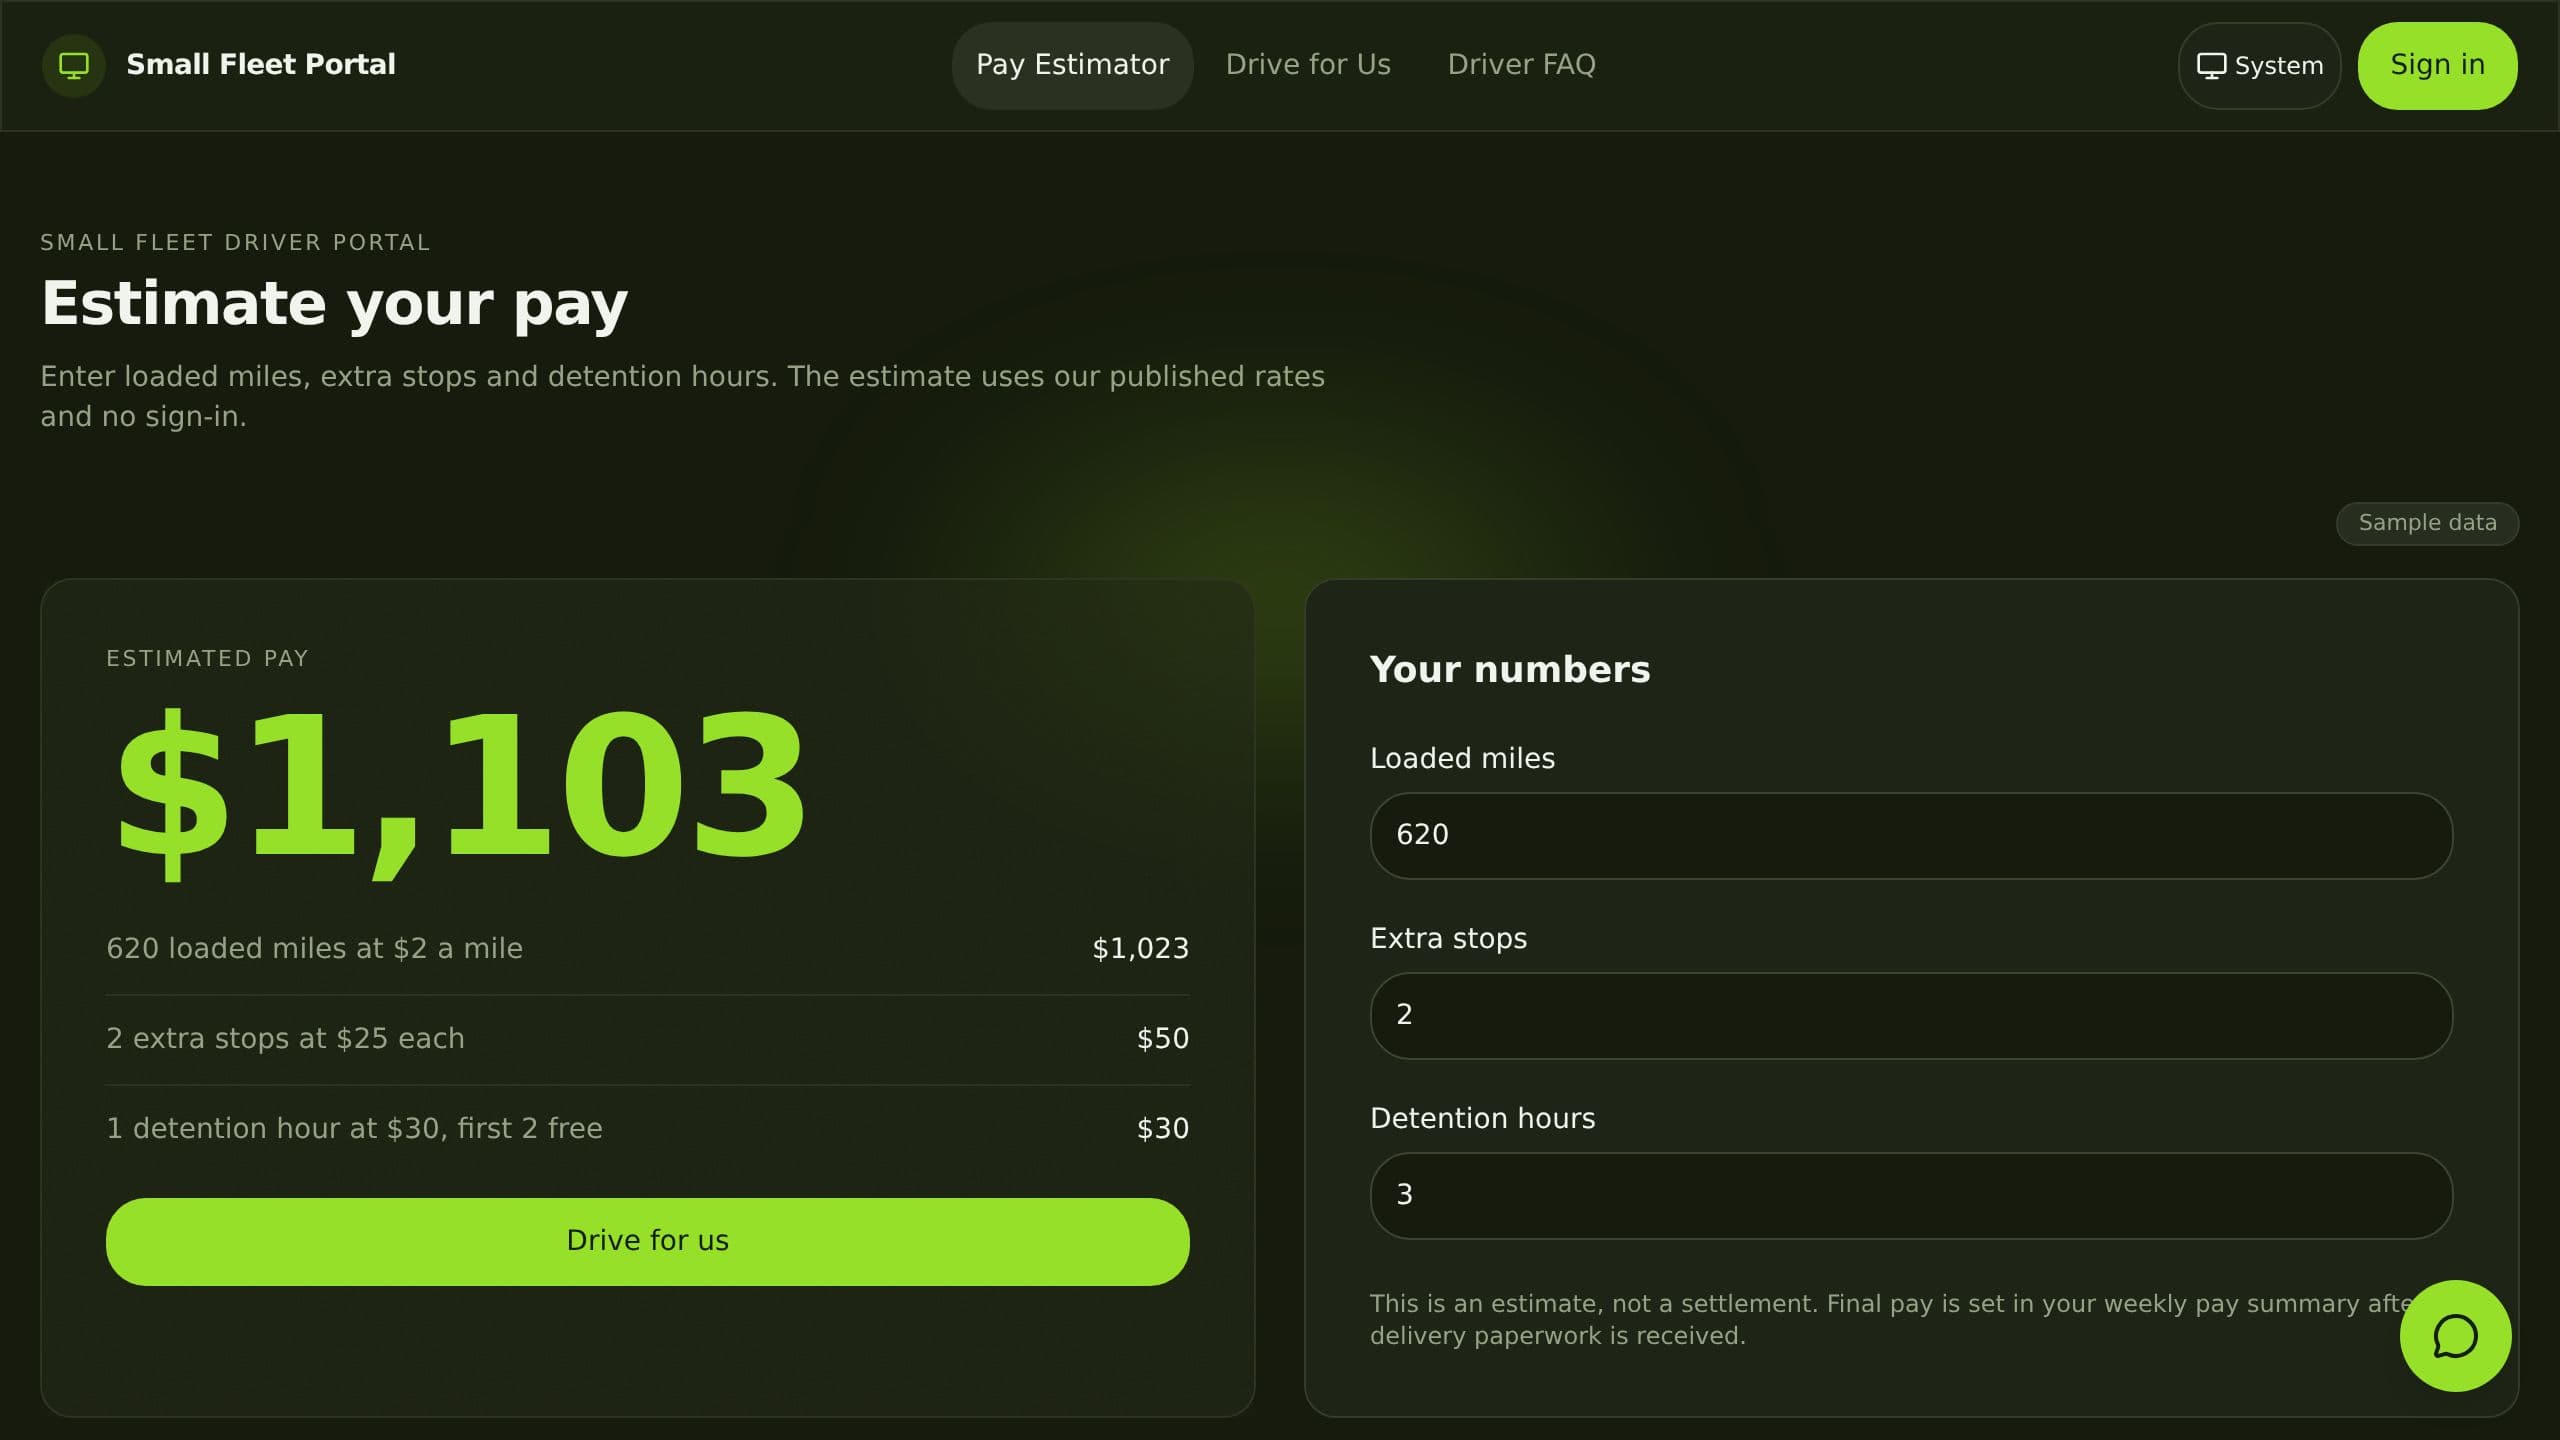
Task: Click the $1,023 loaded miles amount
Action: point(1140,948)
